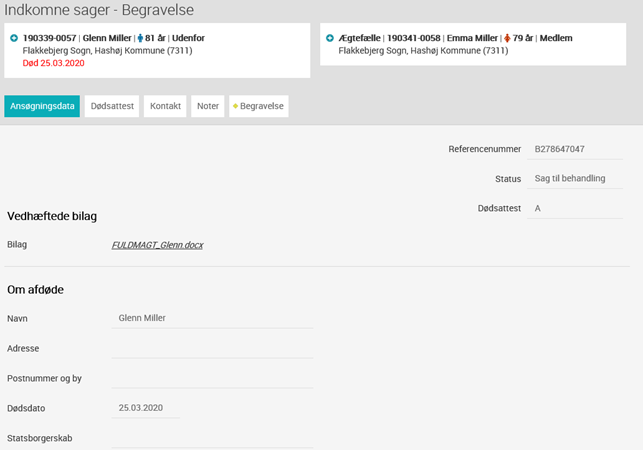Open attachment FULDMAGT_Glenn.docx

(x=157, y=245)
